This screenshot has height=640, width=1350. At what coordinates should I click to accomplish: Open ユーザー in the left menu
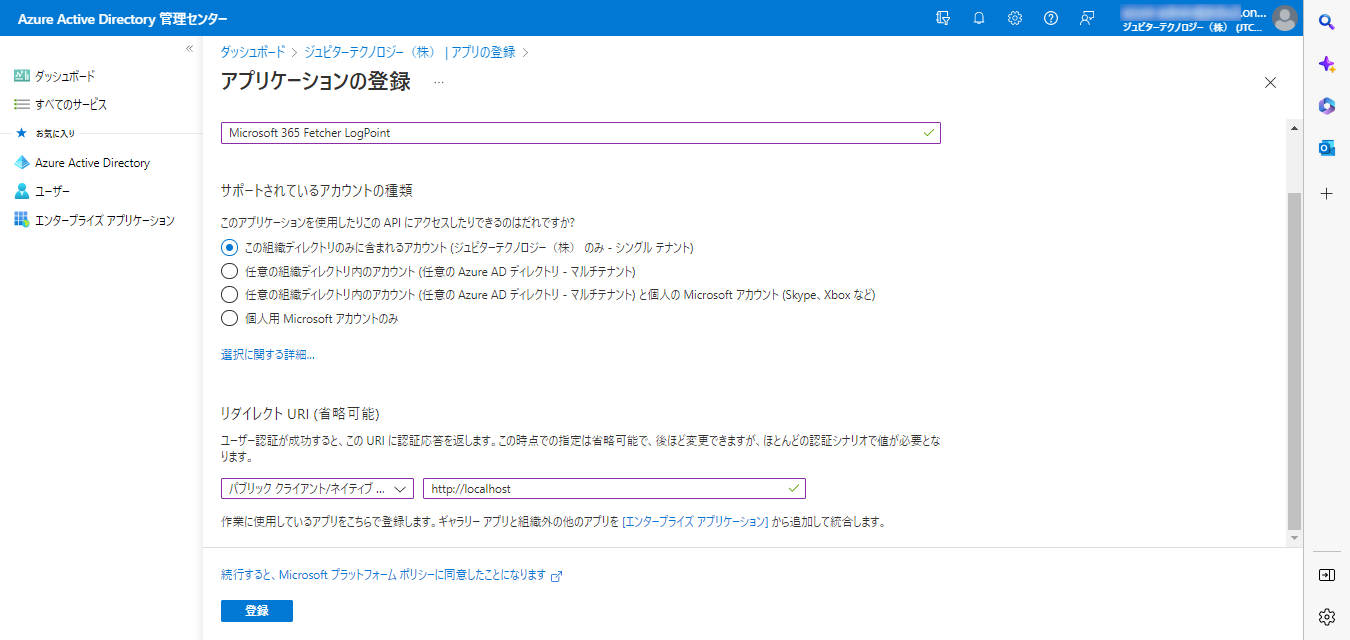[x=52, y=191]
